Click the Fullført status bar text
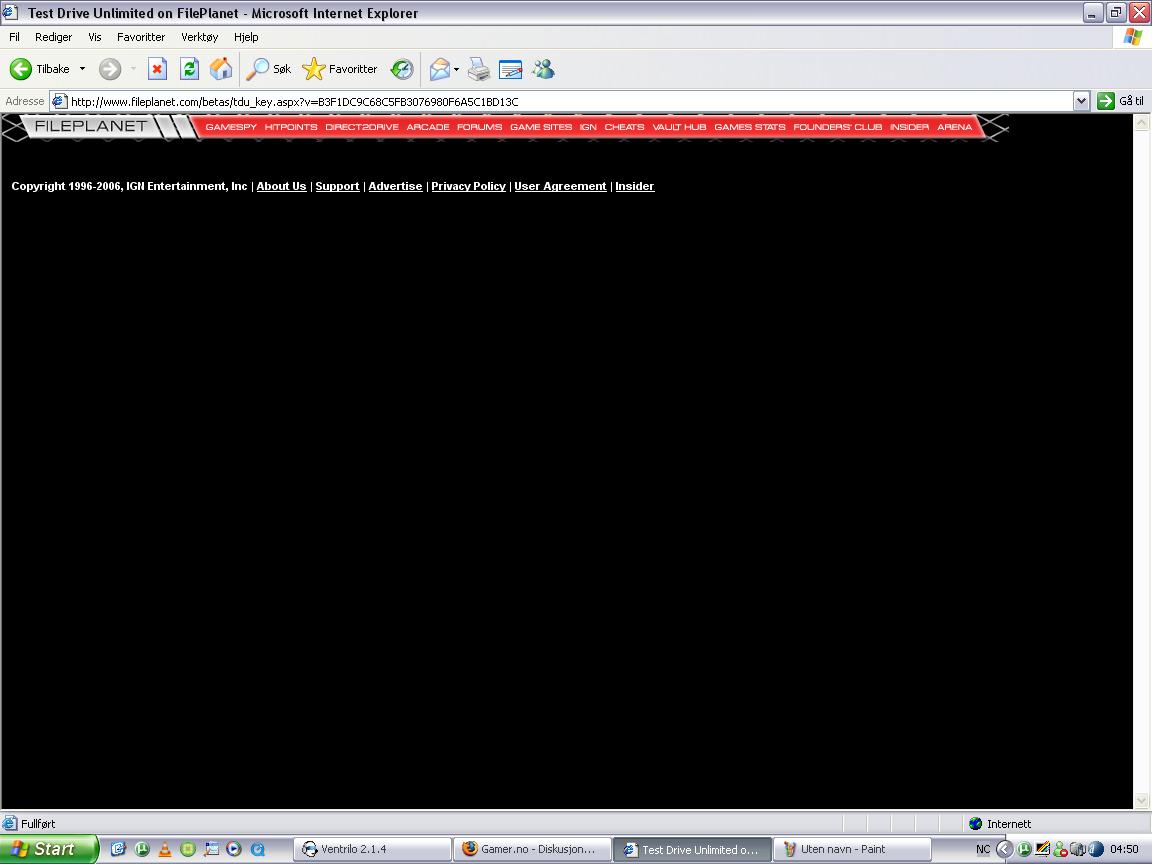This screenshot has width=1152, height=864. click(38, 824)
